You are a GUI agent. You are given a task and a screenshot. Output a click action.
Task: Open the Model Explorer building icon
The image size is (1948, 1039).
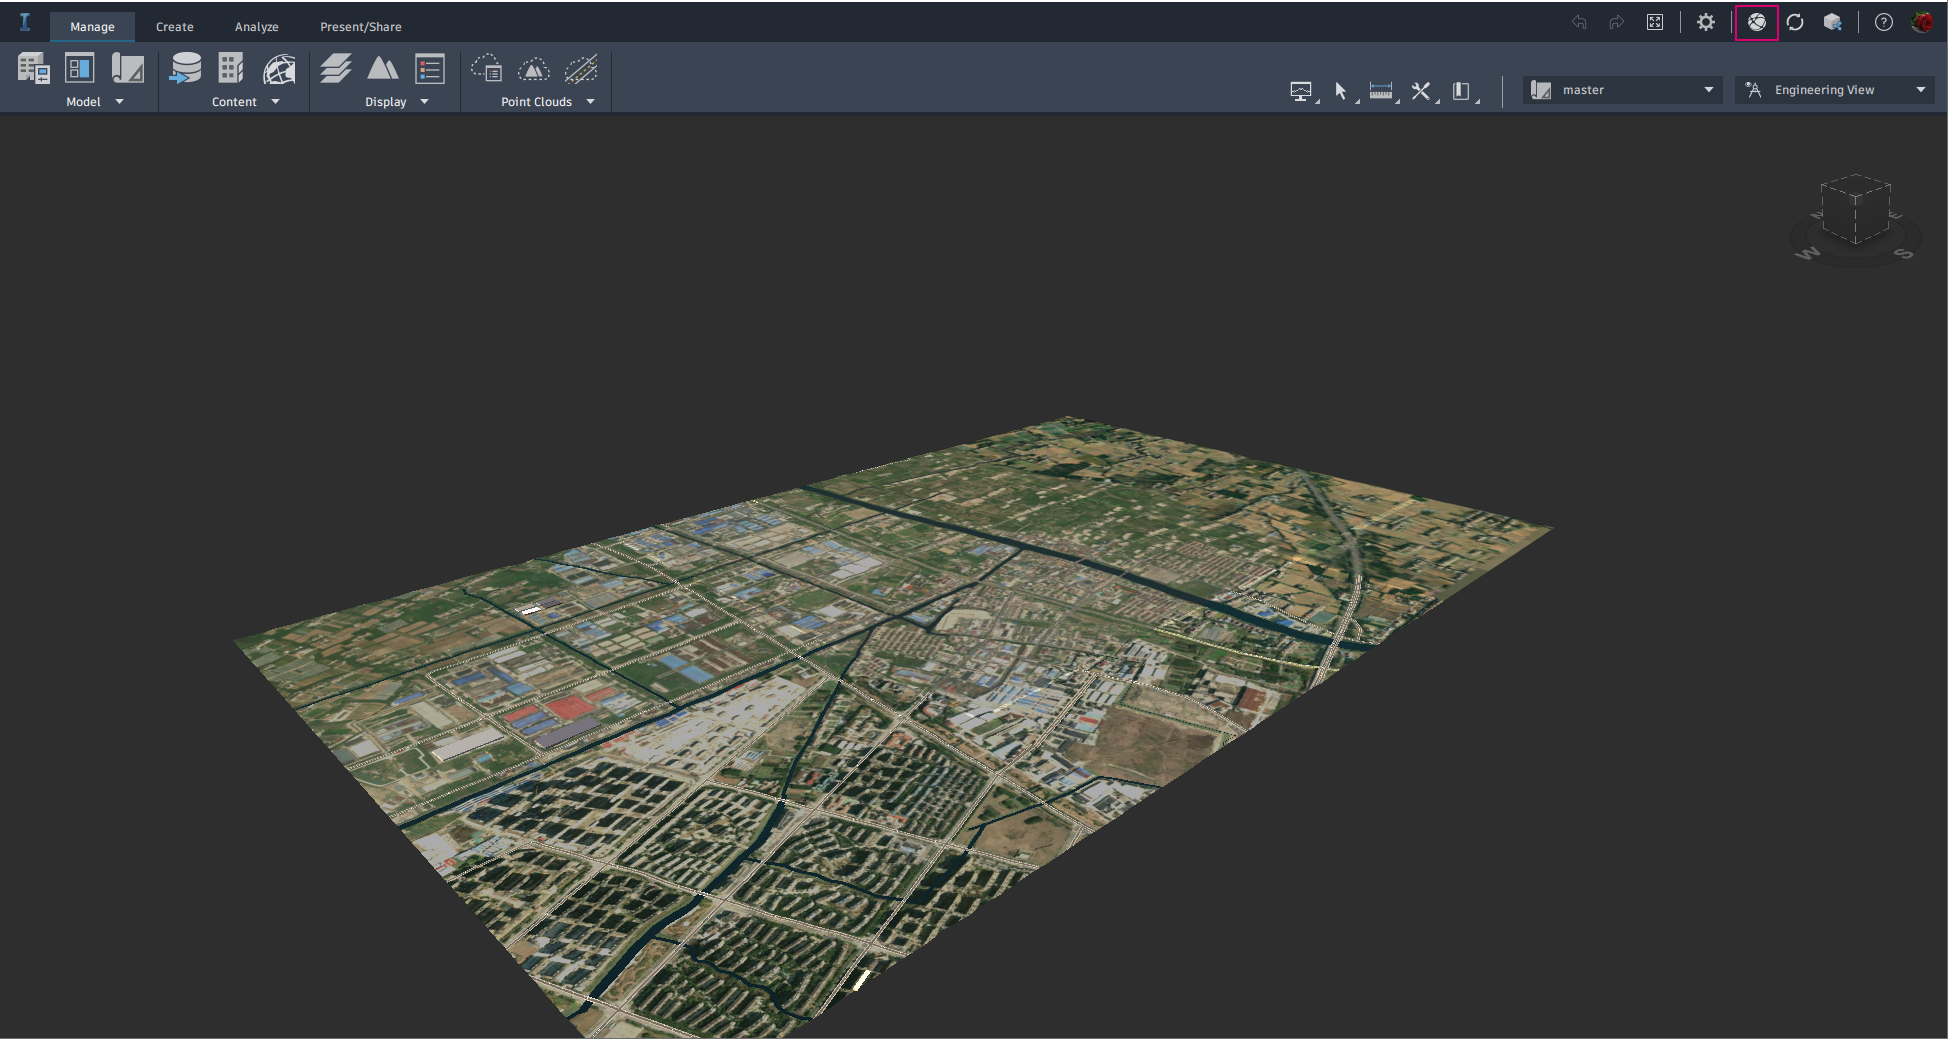tap(33, 69)
